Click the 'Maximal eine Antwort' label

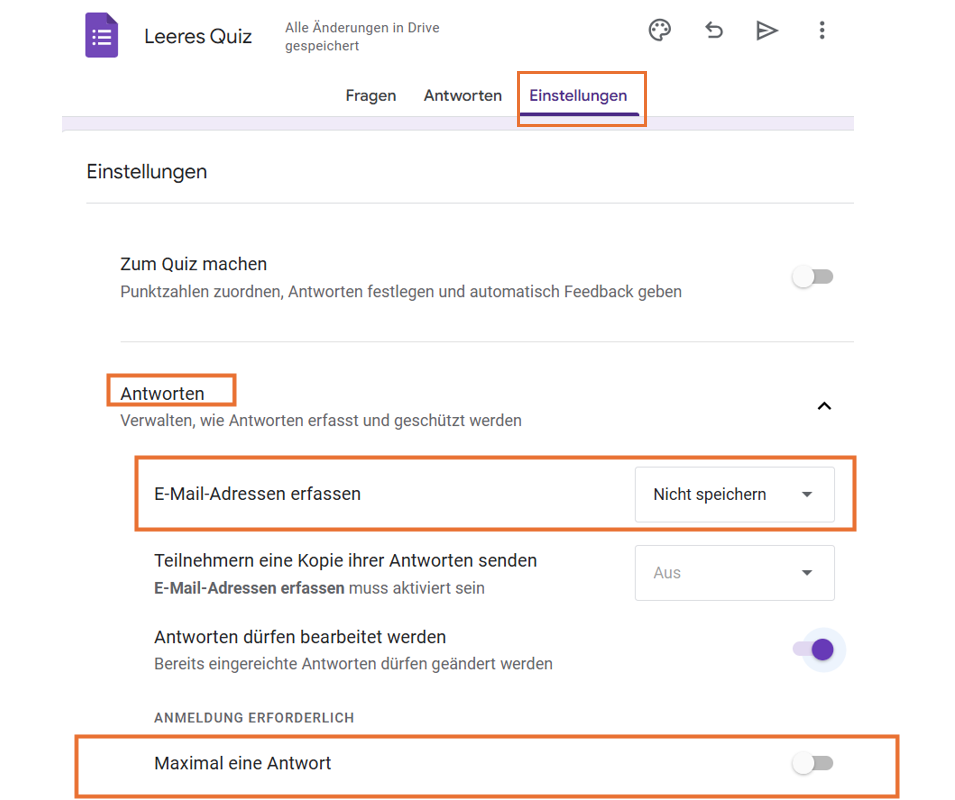[242, 764]
